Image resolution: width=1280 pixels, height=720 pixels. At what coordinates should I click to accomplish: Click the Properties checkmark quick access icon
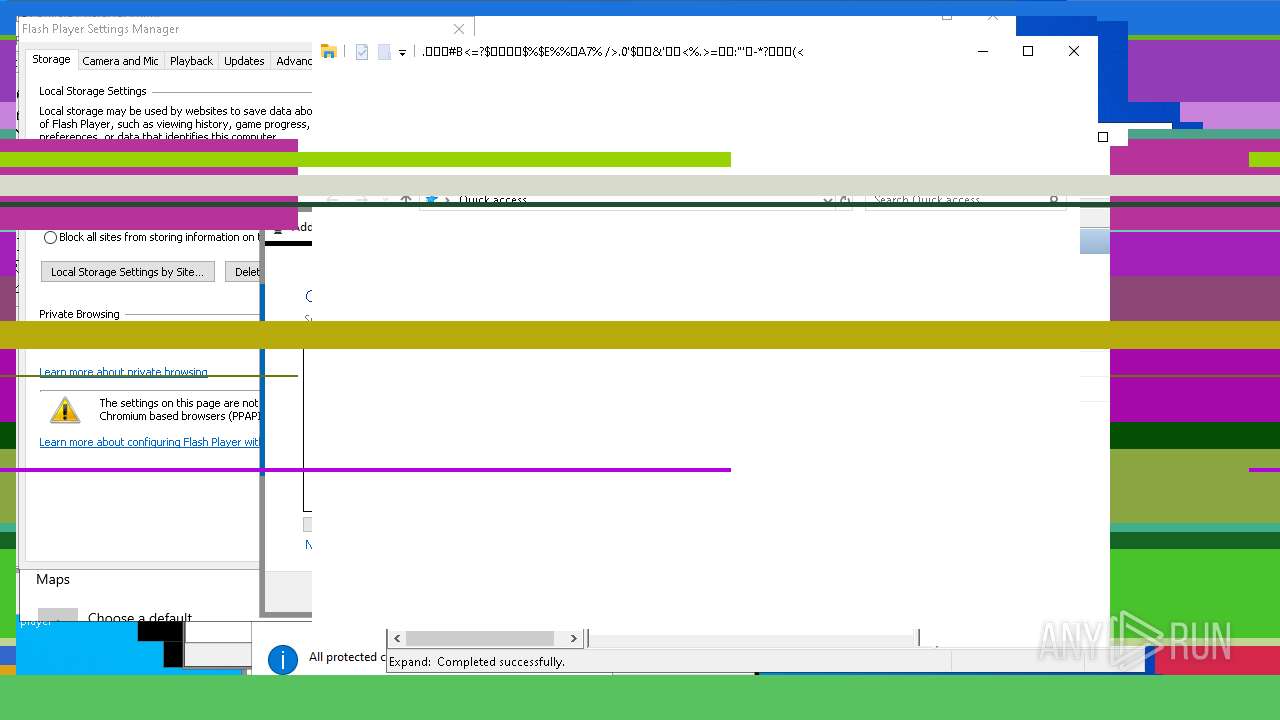tap(362, 52)
